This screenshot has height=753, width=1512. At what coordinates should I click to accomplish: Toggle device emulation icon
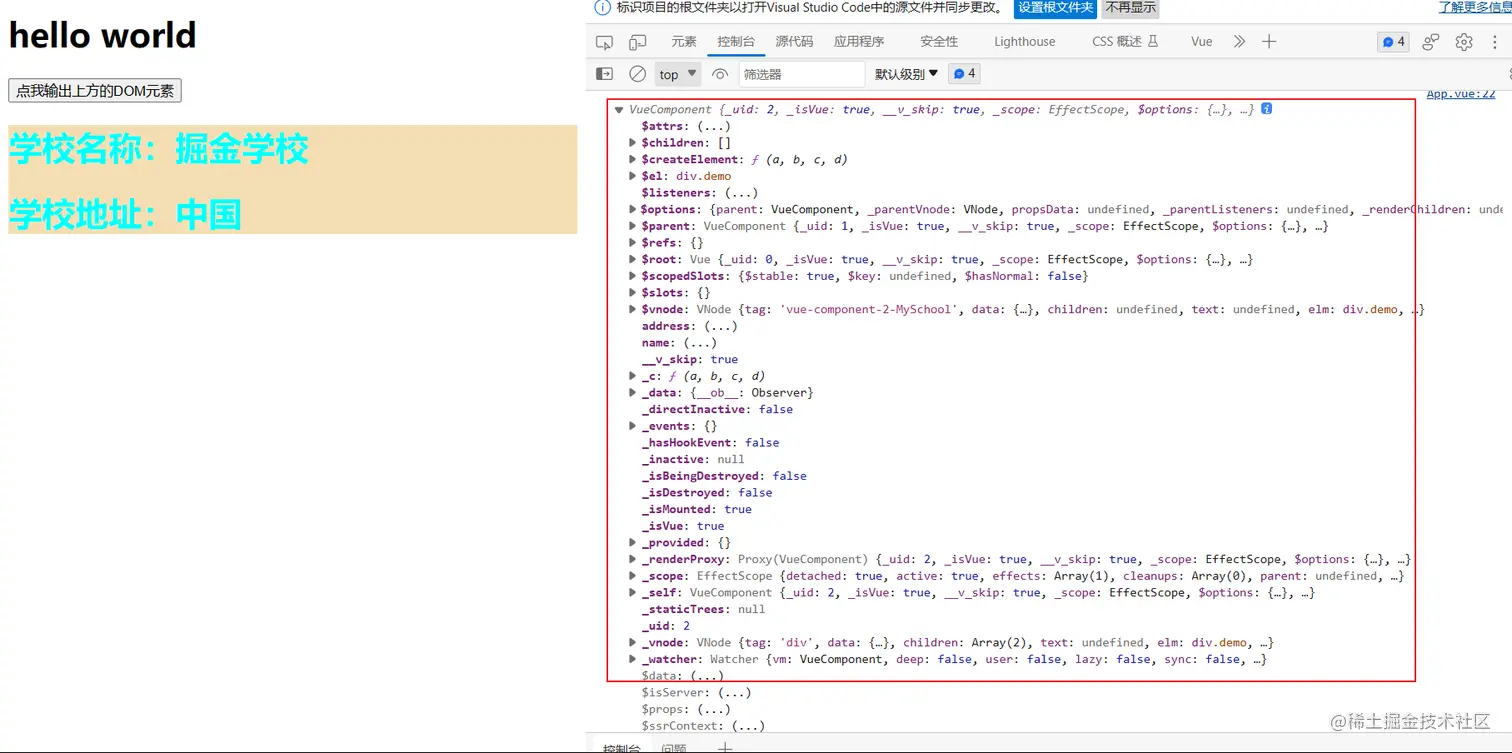637,42
